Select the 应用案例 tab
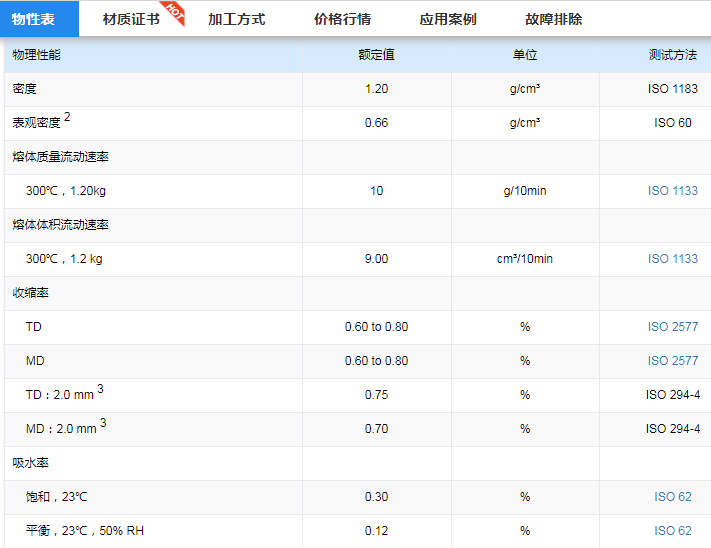This screenshot has height=548, width=711. pos(448,19)
